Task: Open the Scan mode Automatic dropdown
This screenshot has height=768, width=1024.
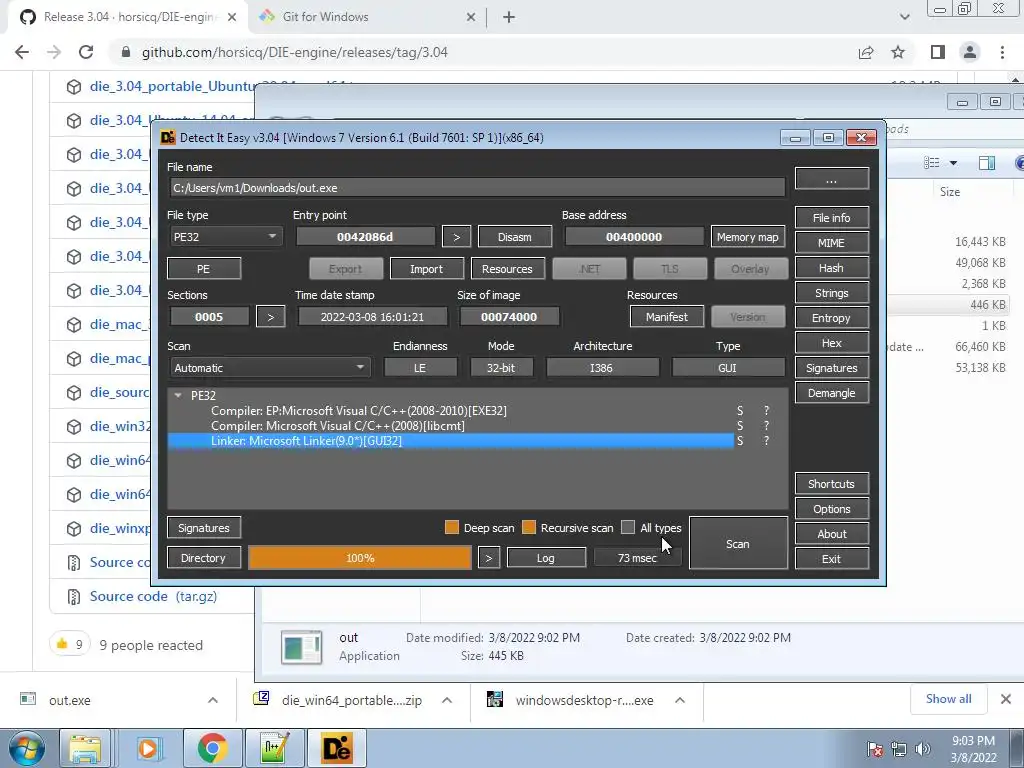Action: coord(269,368)
